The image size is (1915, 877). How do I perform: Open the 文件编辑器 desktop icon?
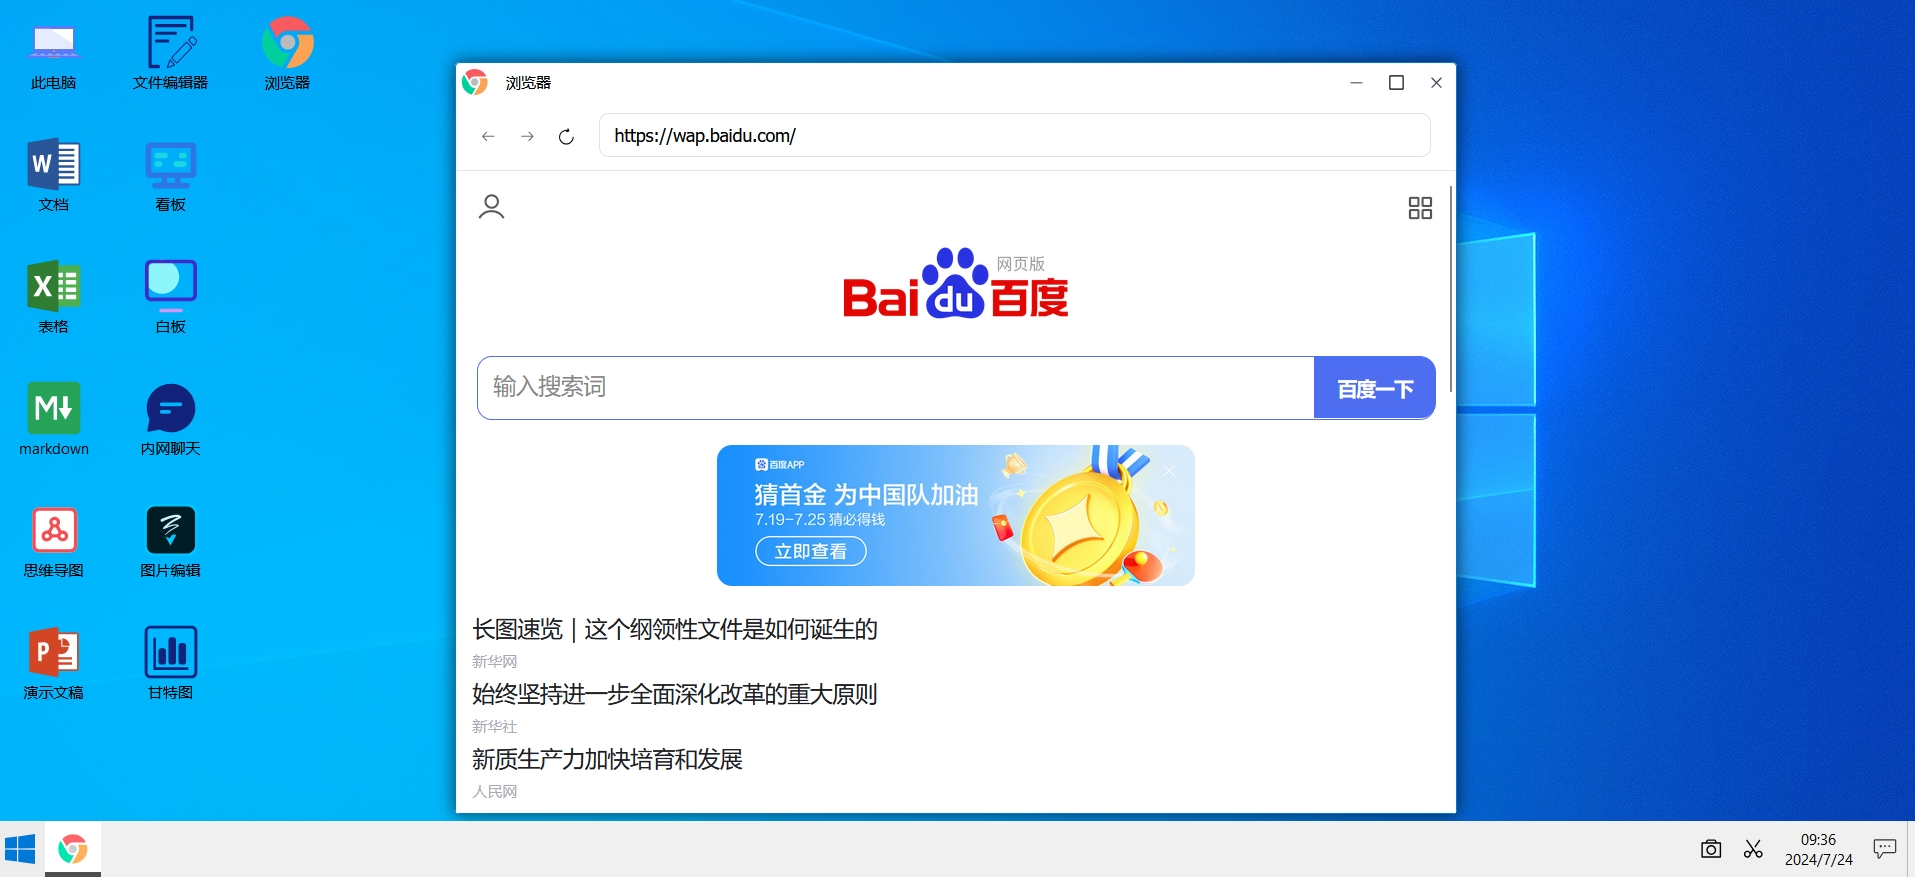tap(171, 53)
